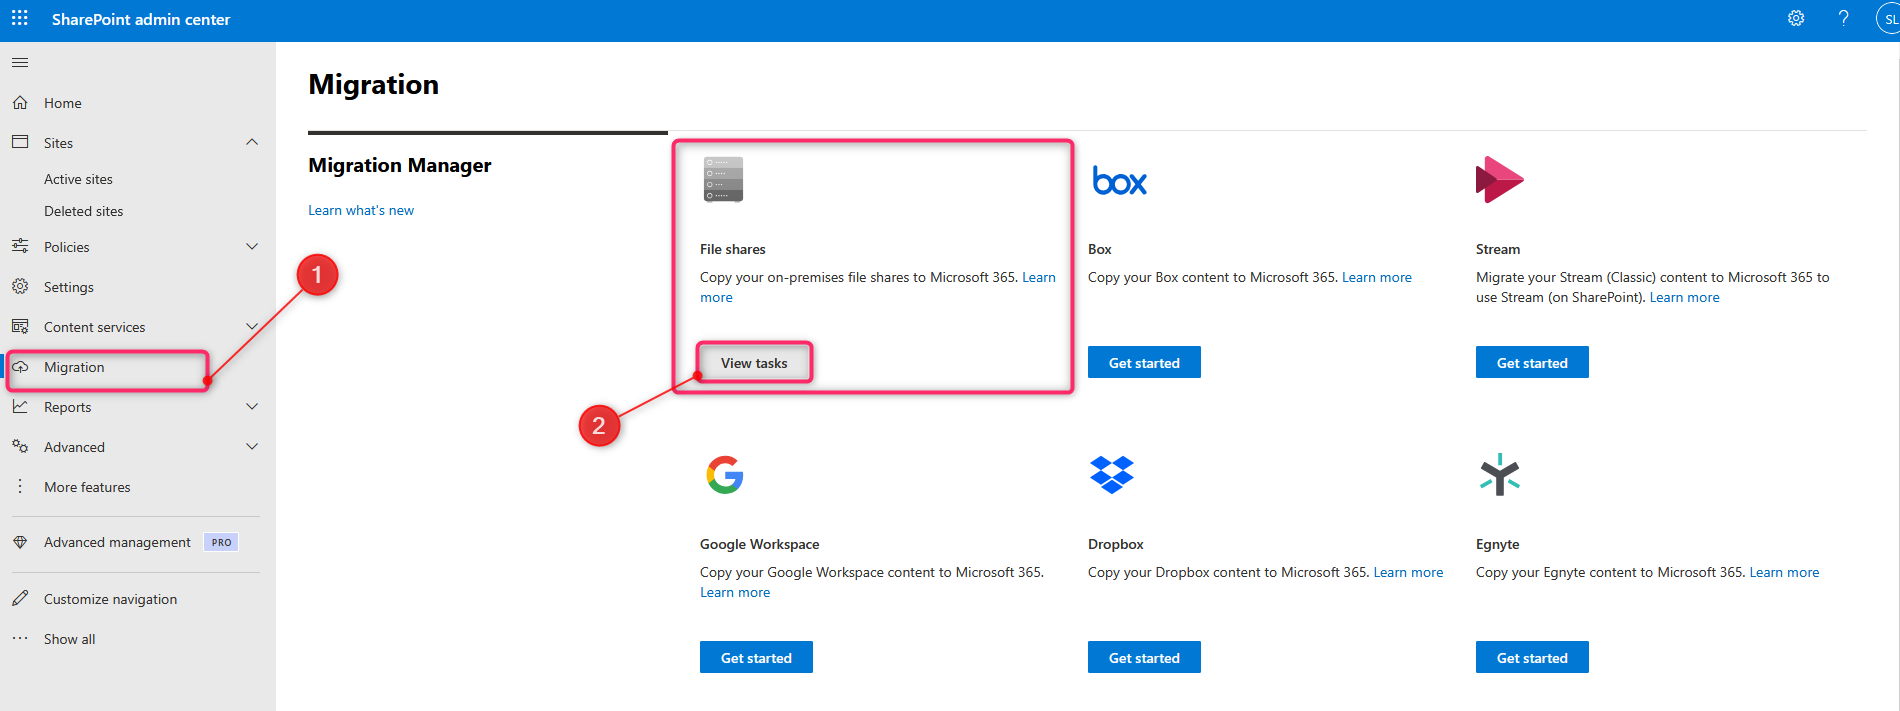Open Active sites page
The height and width of the screenshot is (711, 1900).
point(78,179)
